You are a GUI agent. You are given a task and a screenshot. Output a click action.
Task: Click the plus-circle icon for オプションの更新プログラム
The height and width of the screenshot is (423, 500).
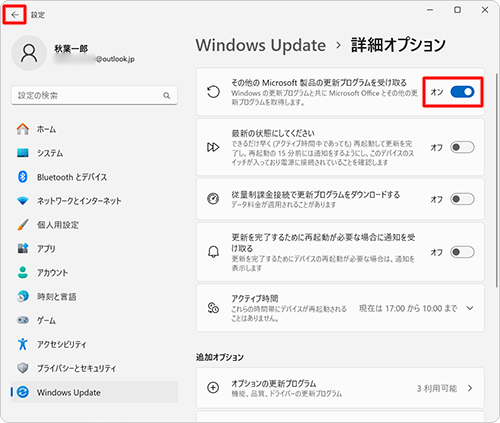213,388
